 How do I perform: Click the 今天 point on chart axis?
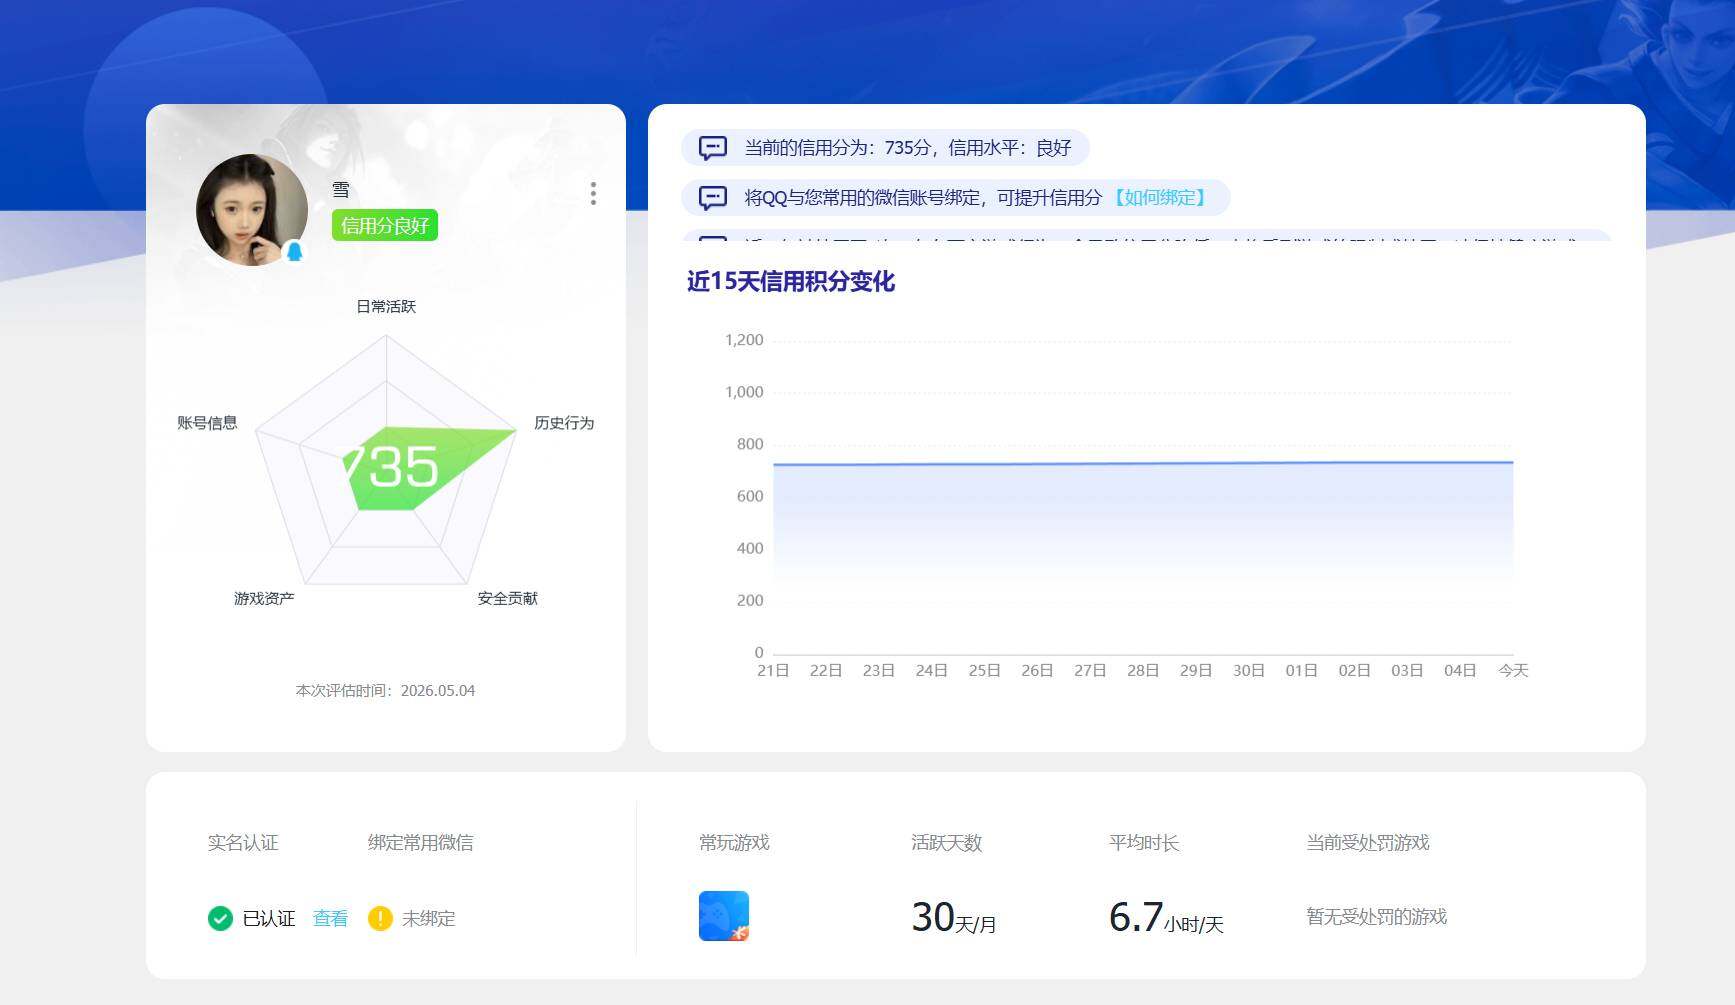point(1513,671)
